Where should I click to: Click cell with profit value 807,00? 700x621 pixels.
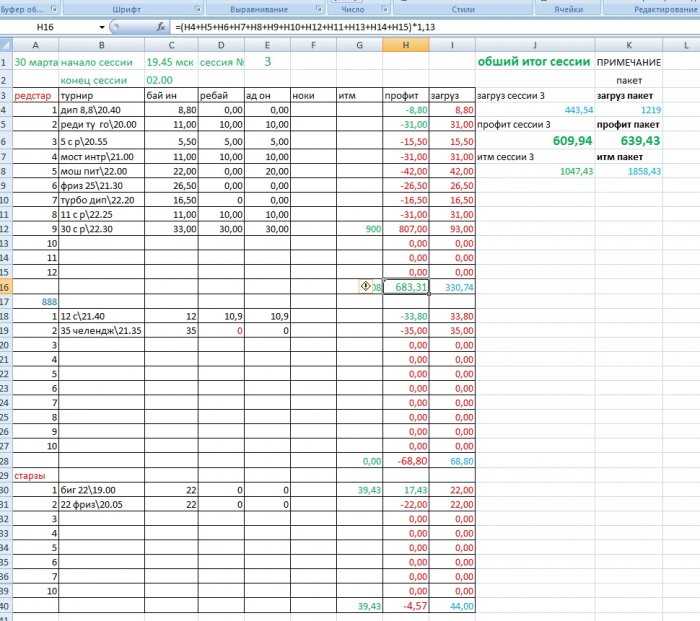pyautogui.click(x=404, y=228)
